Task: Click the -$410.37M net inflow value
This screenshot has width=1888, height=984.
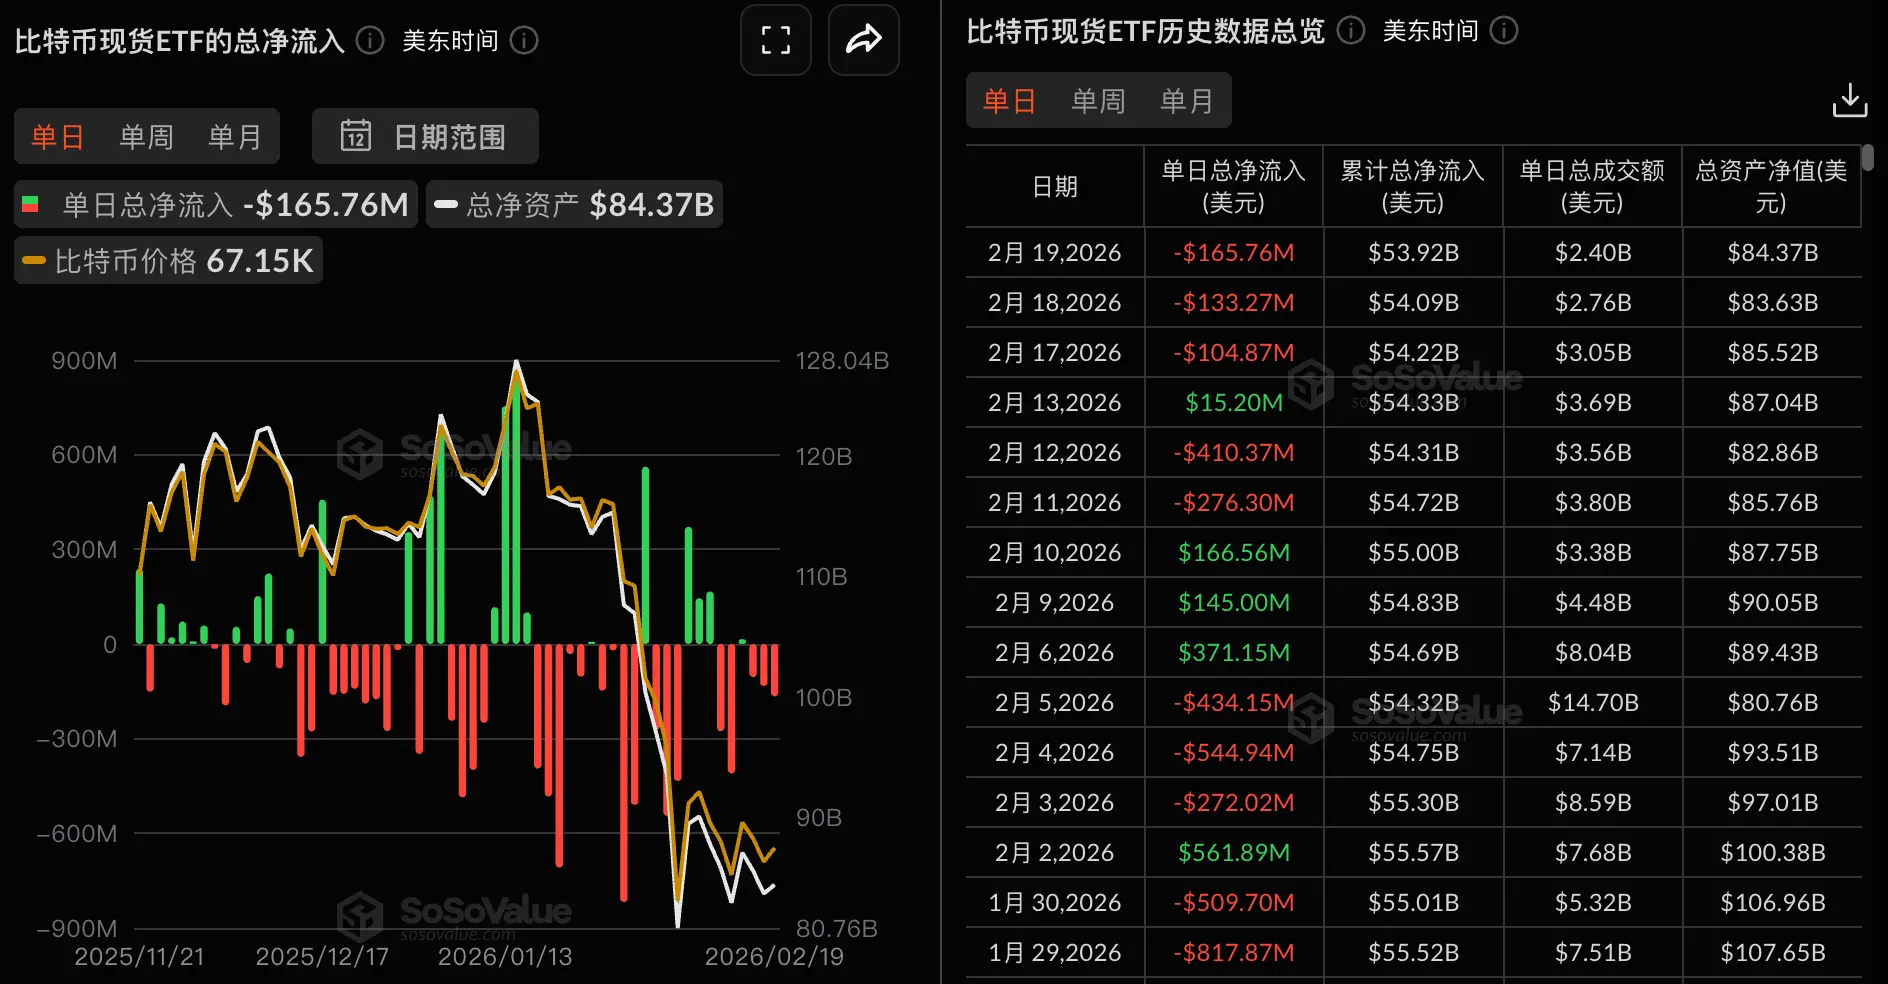Action: click(x=1234, y=452)
